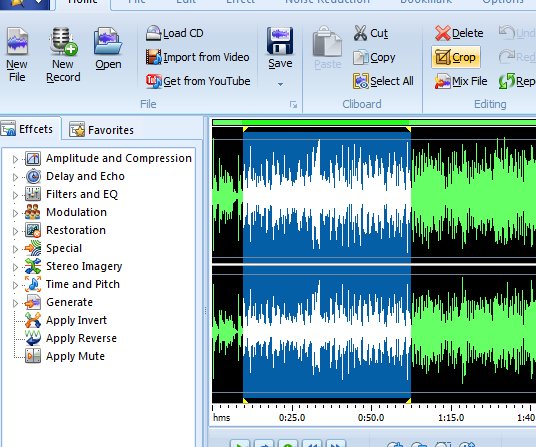
Task: Click the Load CD icon
Action: pyautogui.click(x=153, y=33)
